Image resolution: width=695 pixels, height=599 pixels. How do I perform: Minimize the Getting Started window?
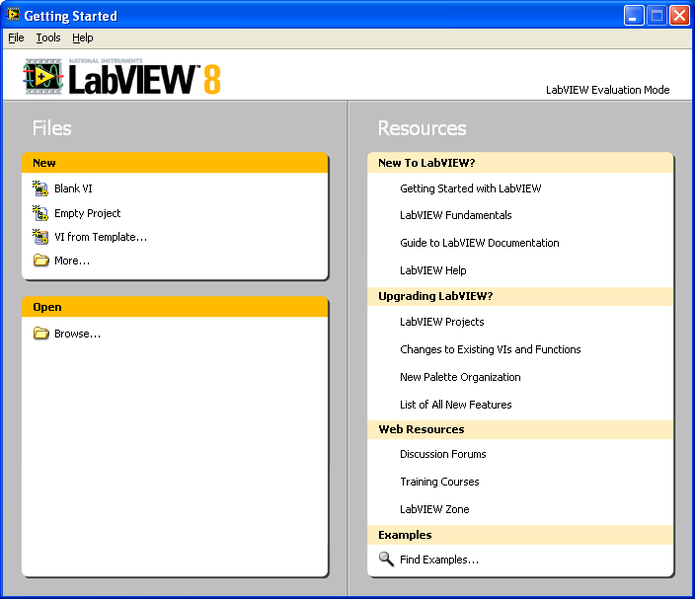pos(634,16)
